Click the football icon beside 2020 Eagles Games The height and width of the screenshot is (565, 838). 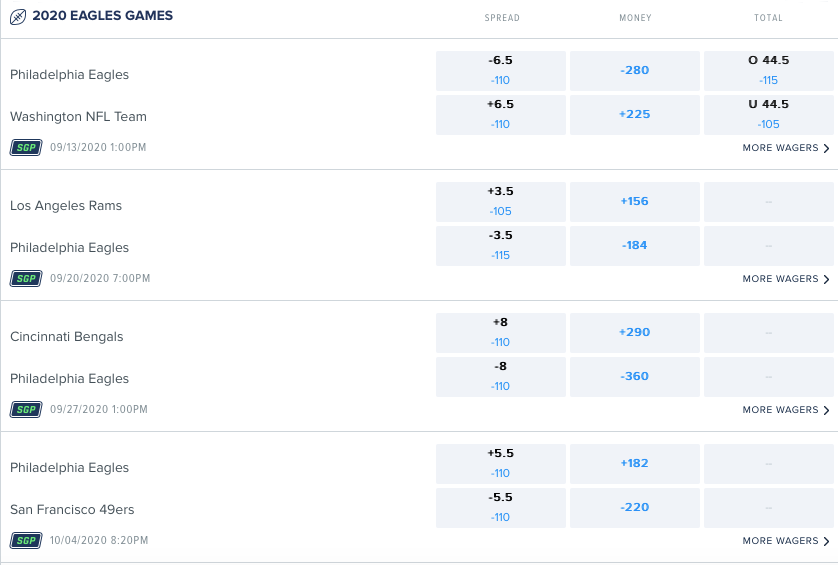pyautogui.click(x=18, y=17)
